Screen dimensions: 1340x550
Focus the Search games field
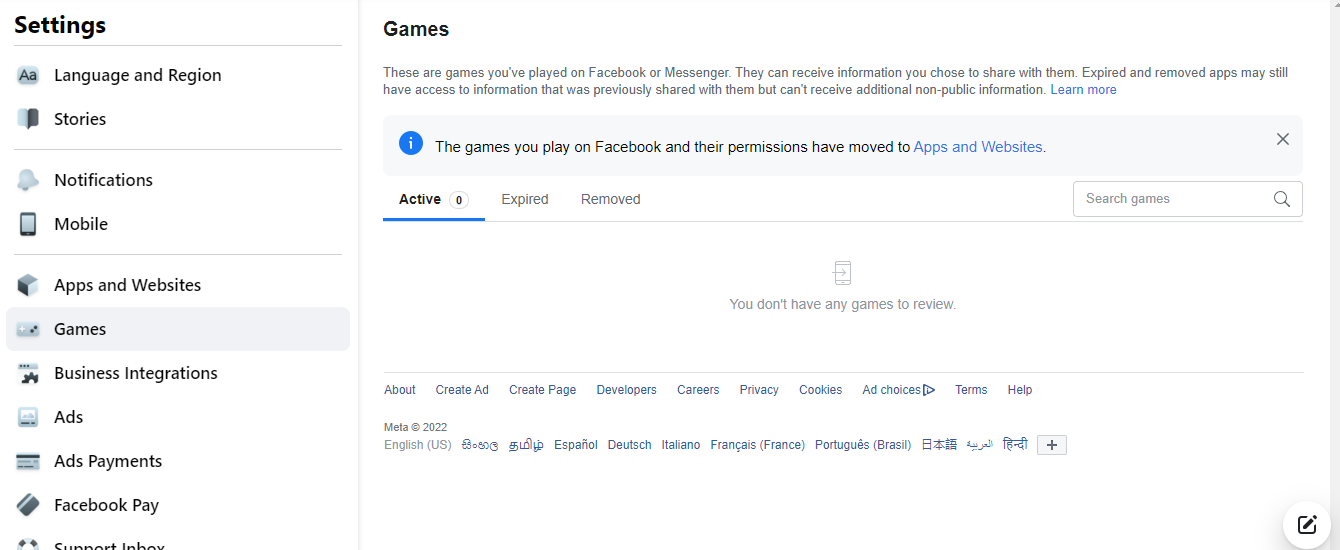(x=1188, y=199)
